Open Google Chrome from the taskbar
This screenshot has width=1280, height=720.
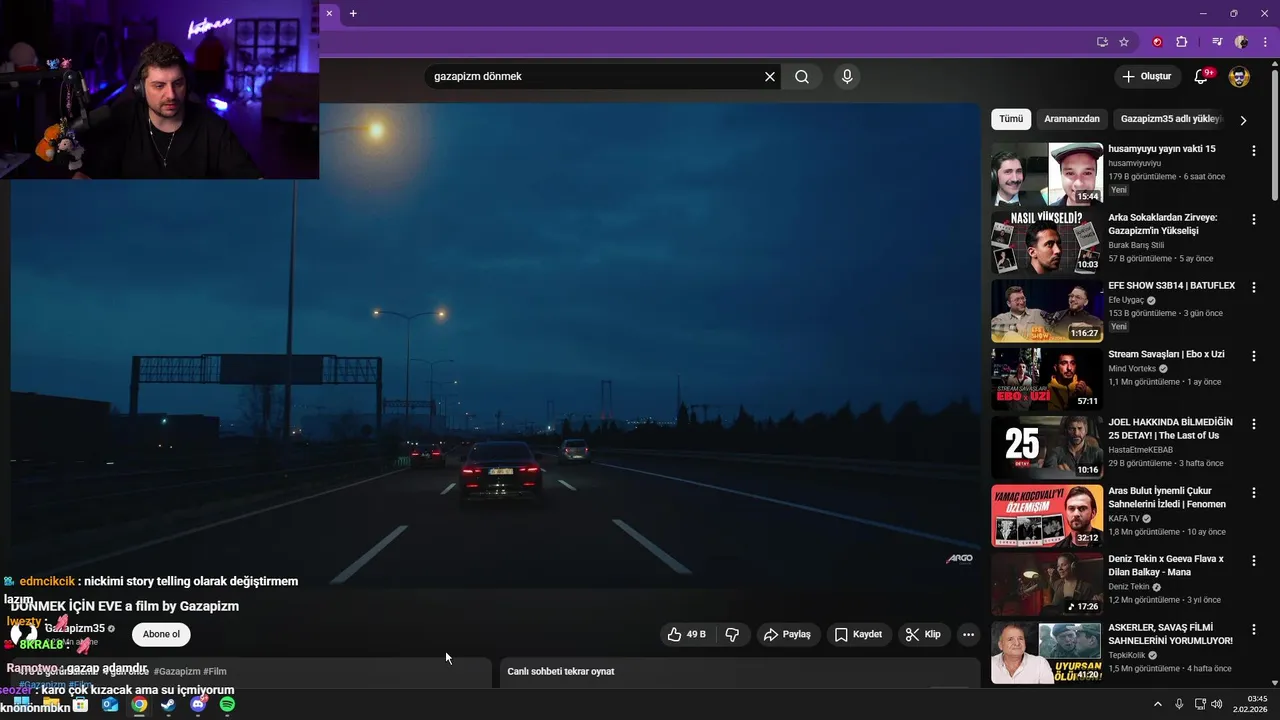click(139, 704)
